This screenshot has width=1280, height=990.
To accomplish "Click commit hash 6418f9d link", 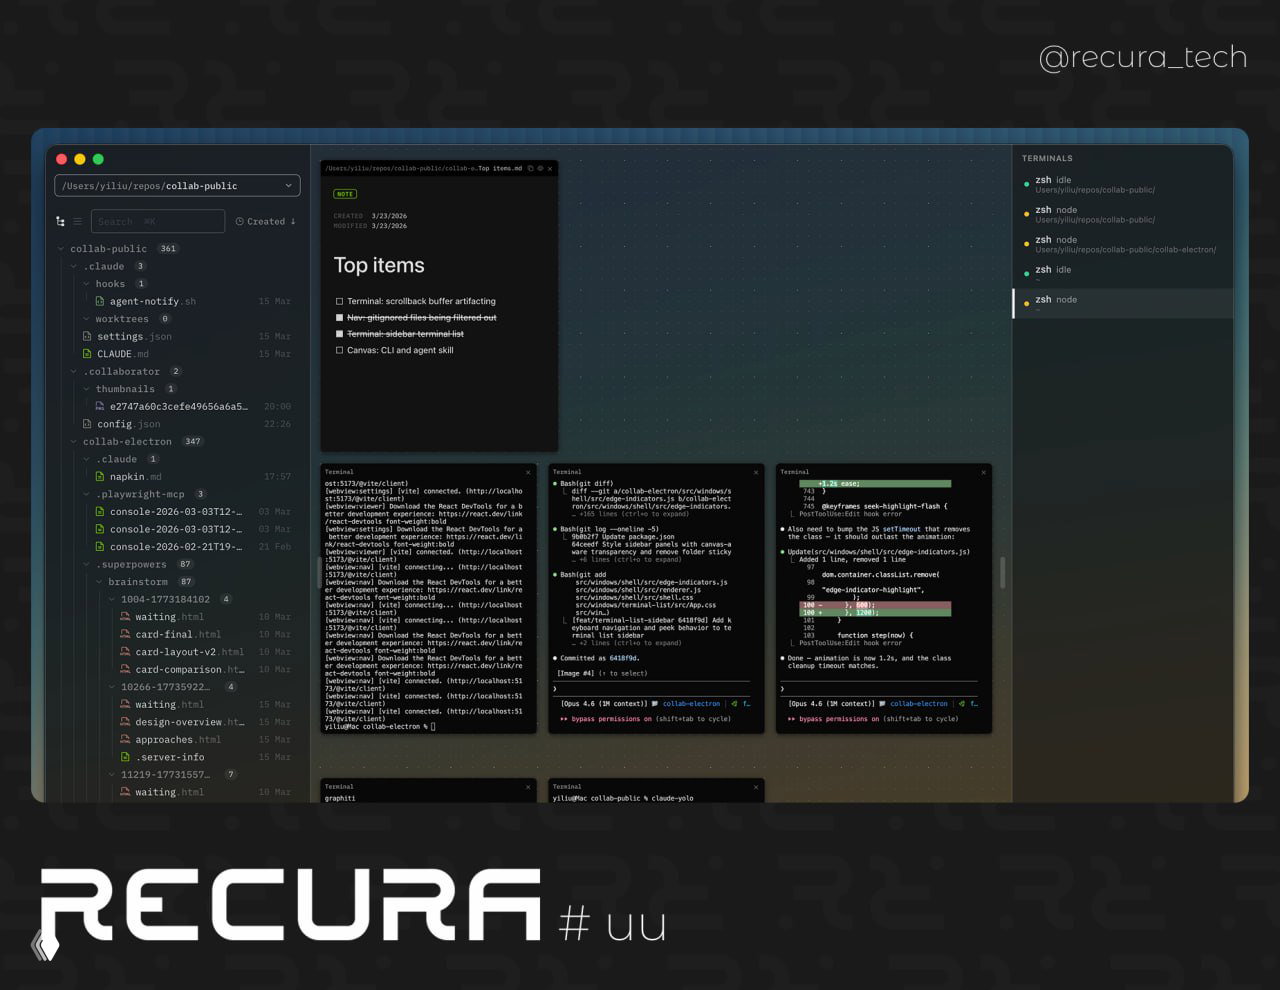I will (x=623, y=658).
